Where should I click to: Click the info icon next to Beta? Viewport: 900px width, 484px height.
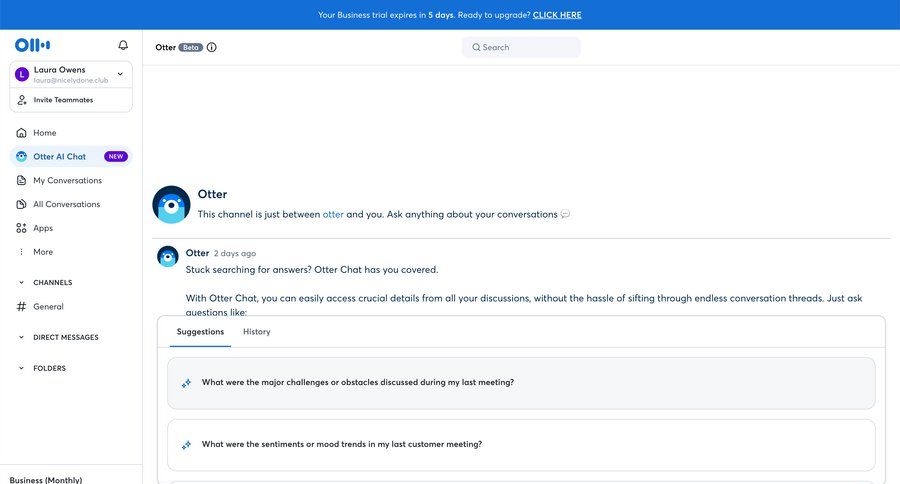[x=212, y=47]
